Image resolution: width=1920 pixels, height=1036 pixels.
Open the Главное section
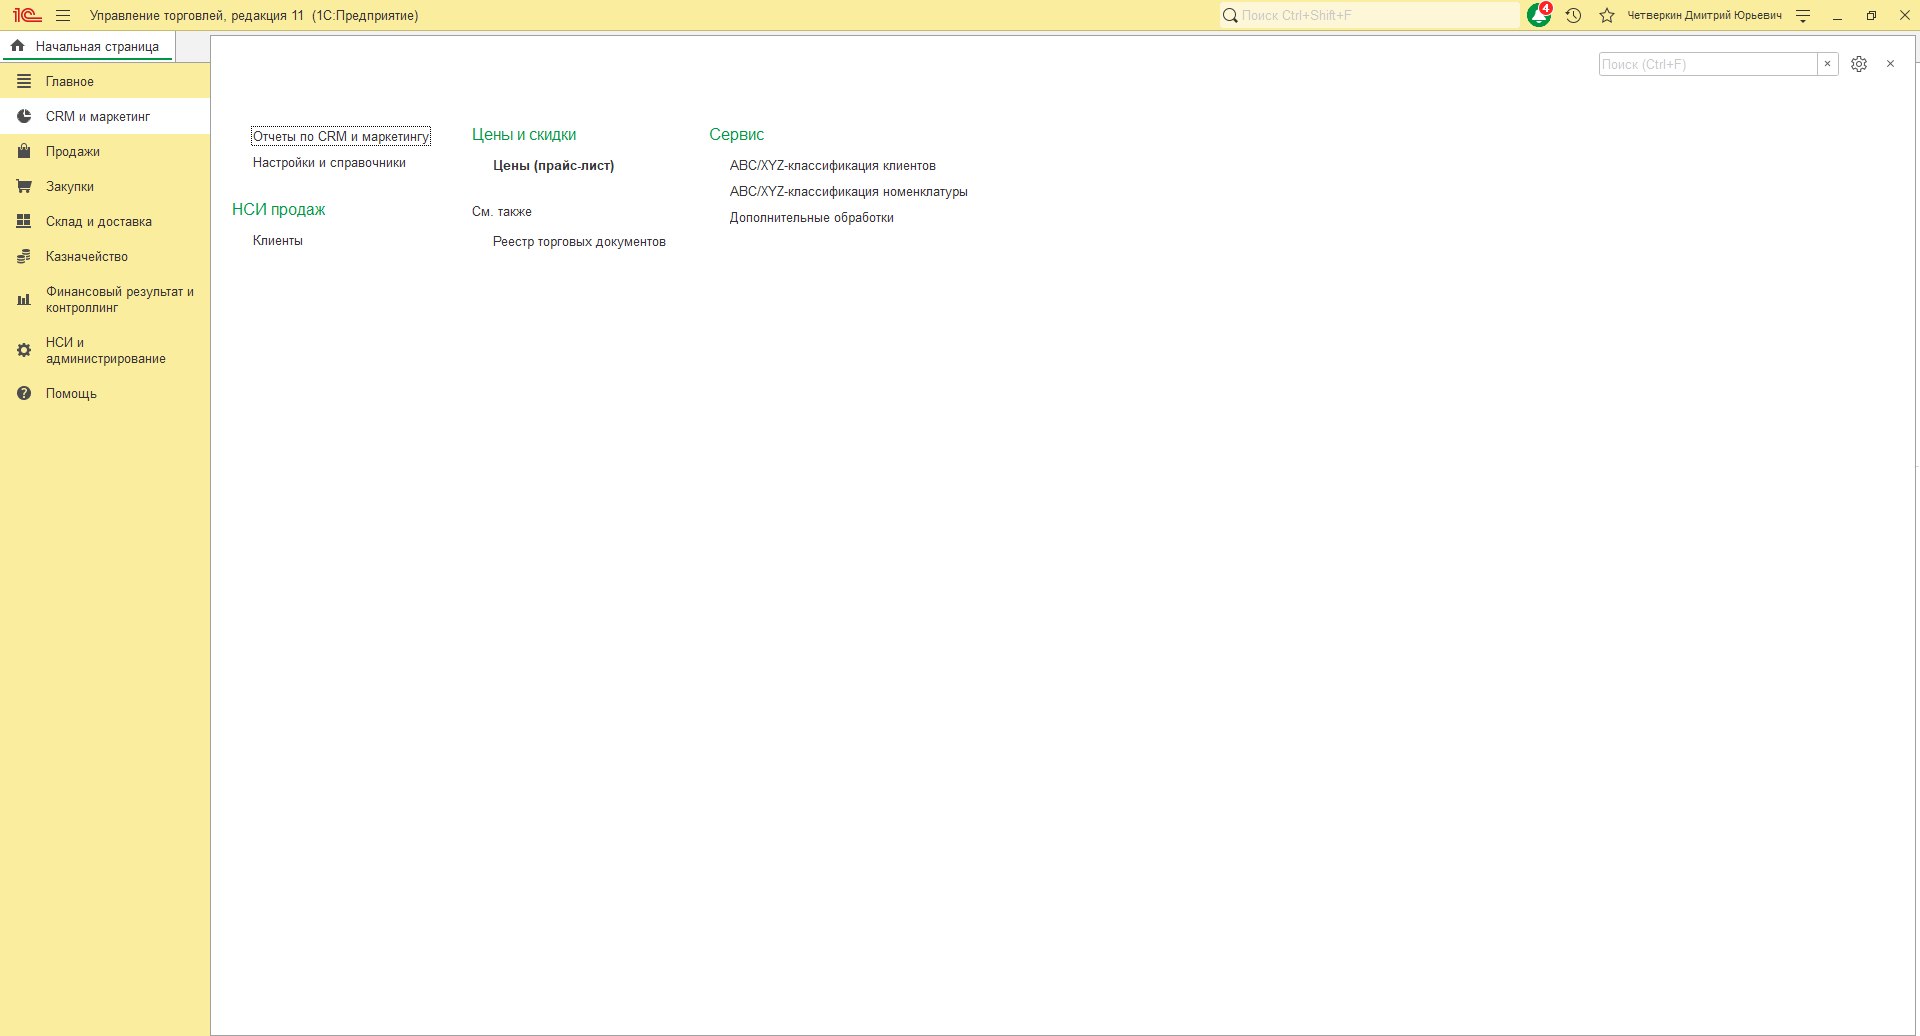[x=105, y=81]
